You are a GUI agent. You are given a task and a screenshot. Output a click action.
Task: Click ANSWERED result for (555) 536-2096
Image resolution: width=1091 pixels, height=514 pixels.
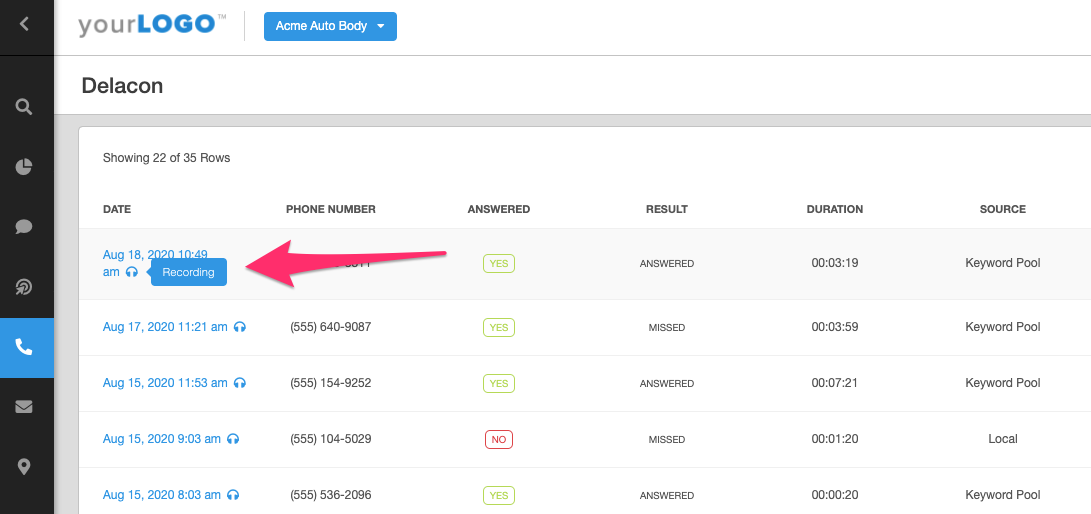point(667,496)
